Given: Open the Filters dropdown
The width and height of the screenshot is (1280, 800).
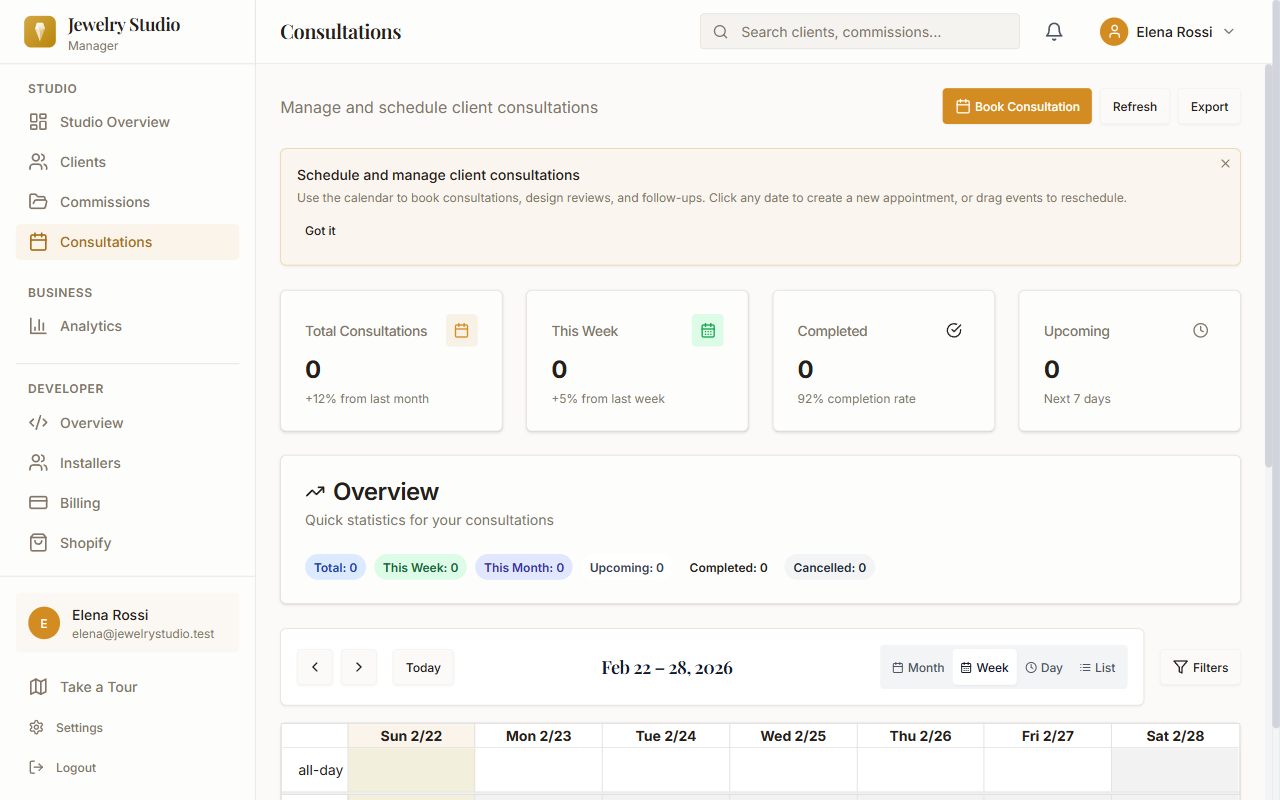Looking at the screenshot, I should pyautogui.click(x=1200, y=667).
